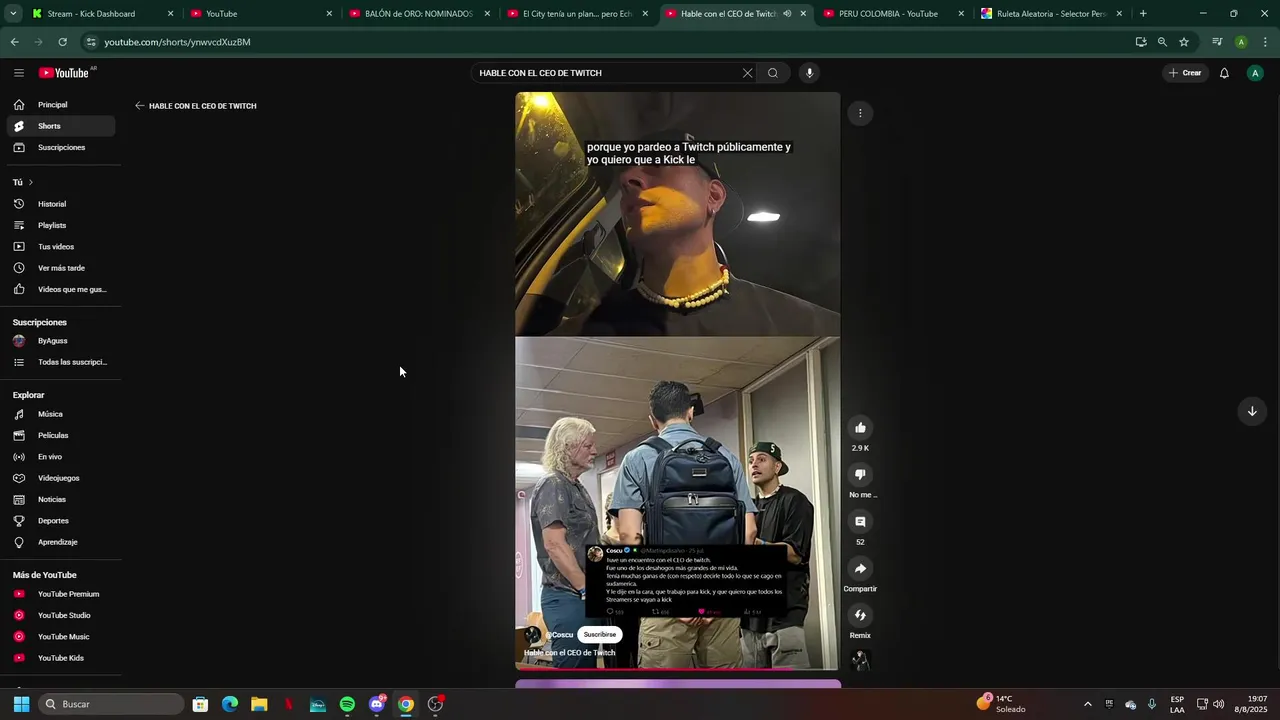Open the sound track thumbnail below Remix
The image size is (1280, 720).
pyautogui.click(x=860, y=660)
